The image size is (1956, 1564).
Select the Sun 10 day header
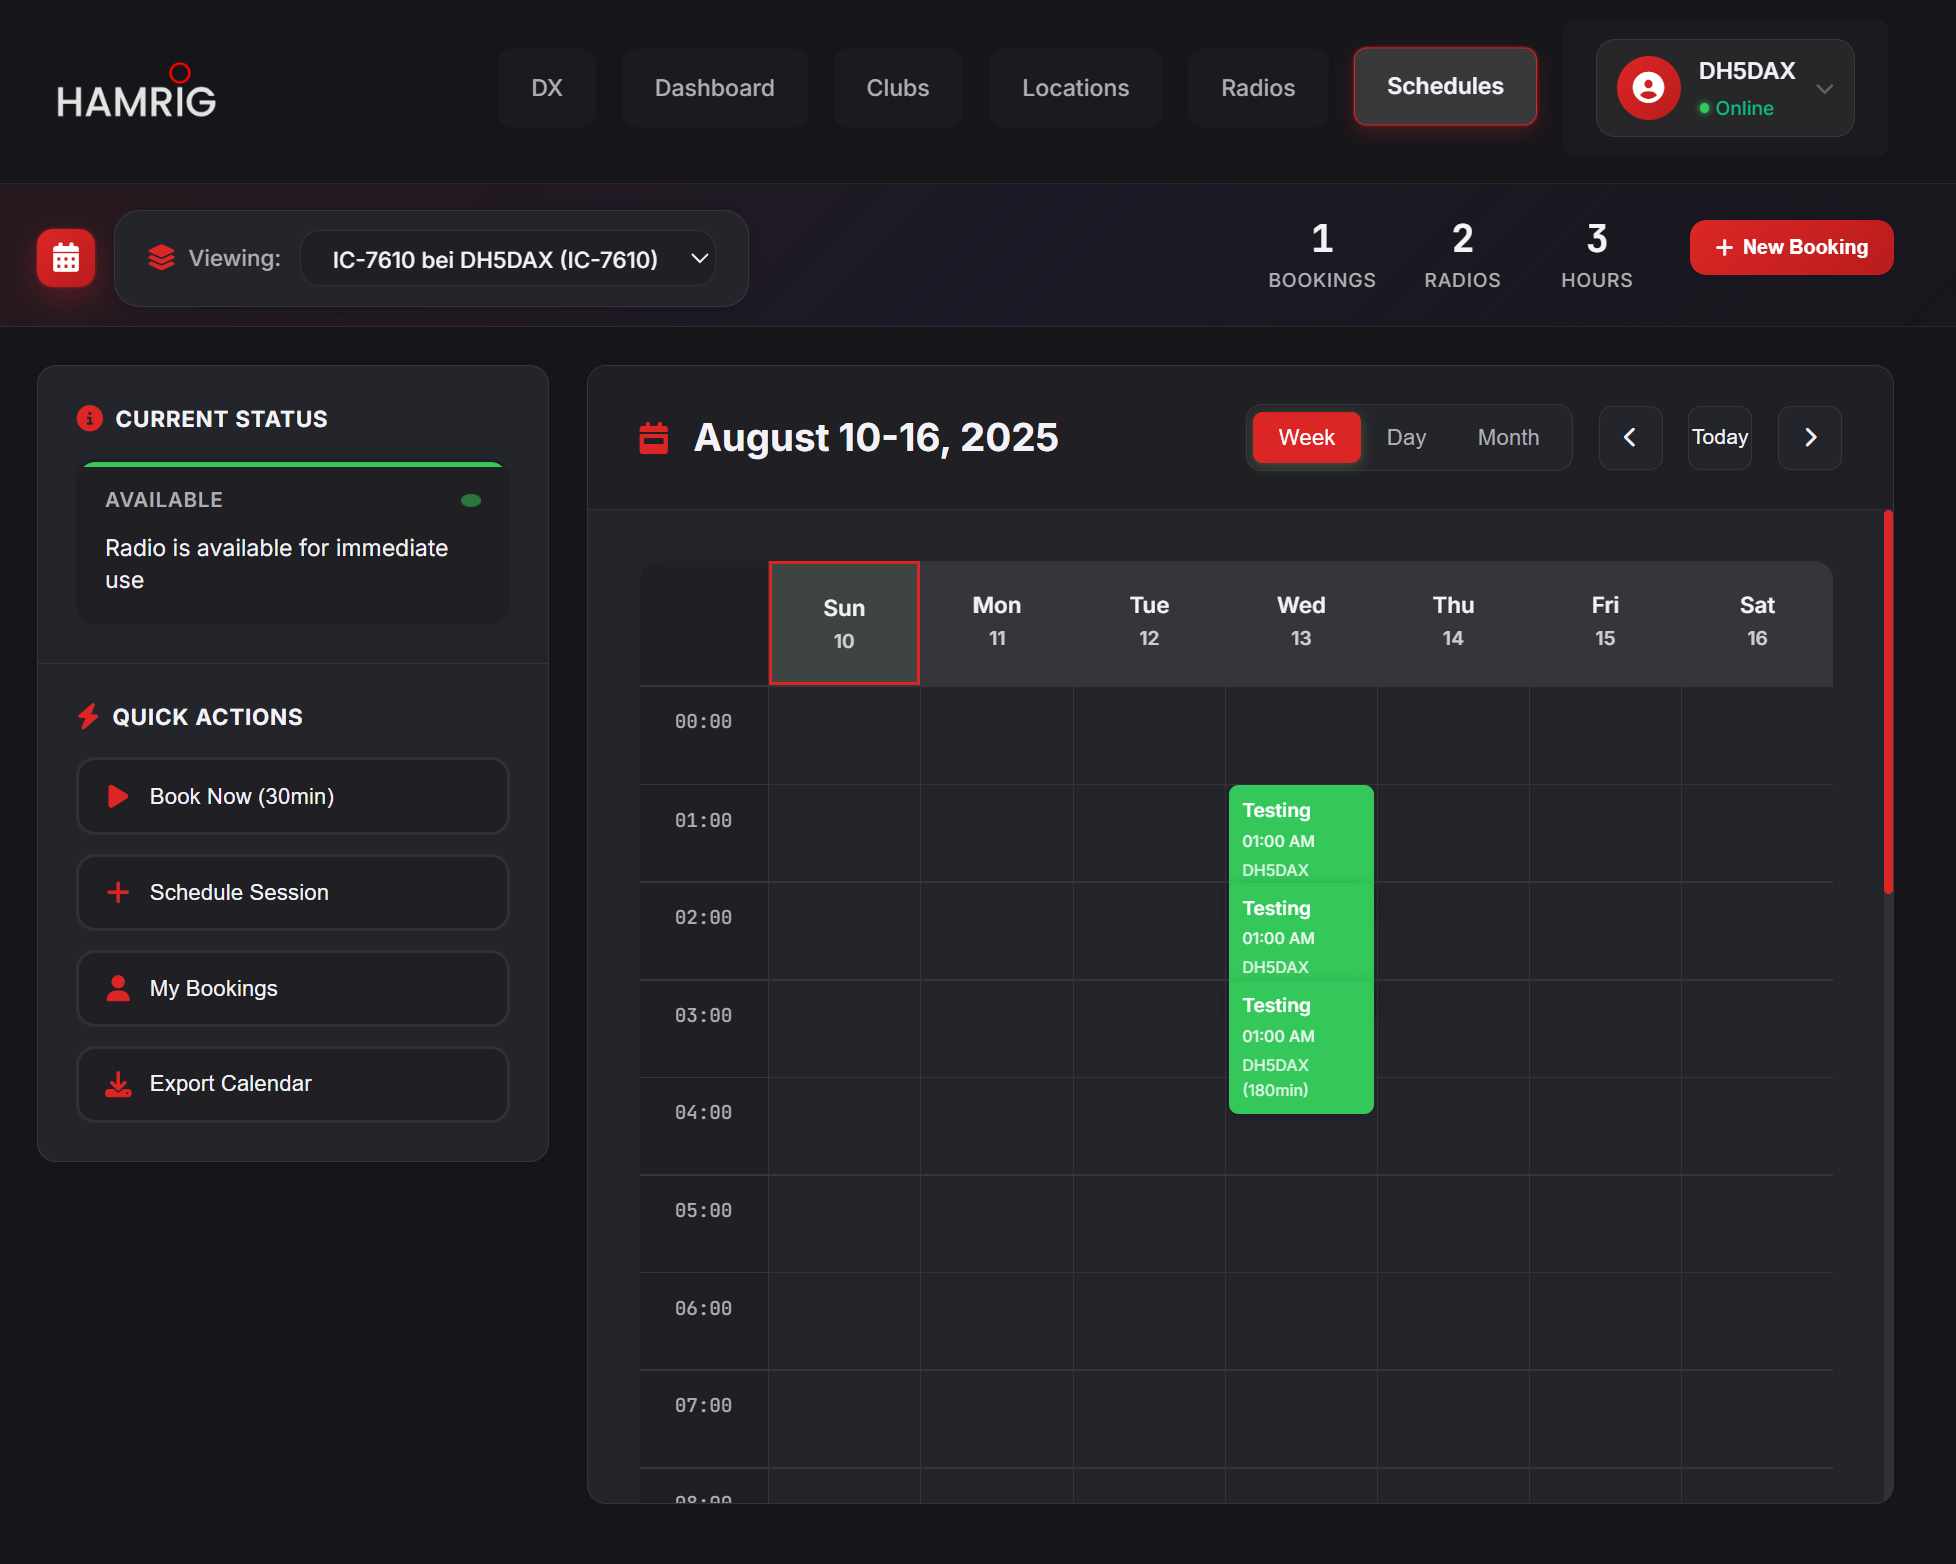(844, 623)
